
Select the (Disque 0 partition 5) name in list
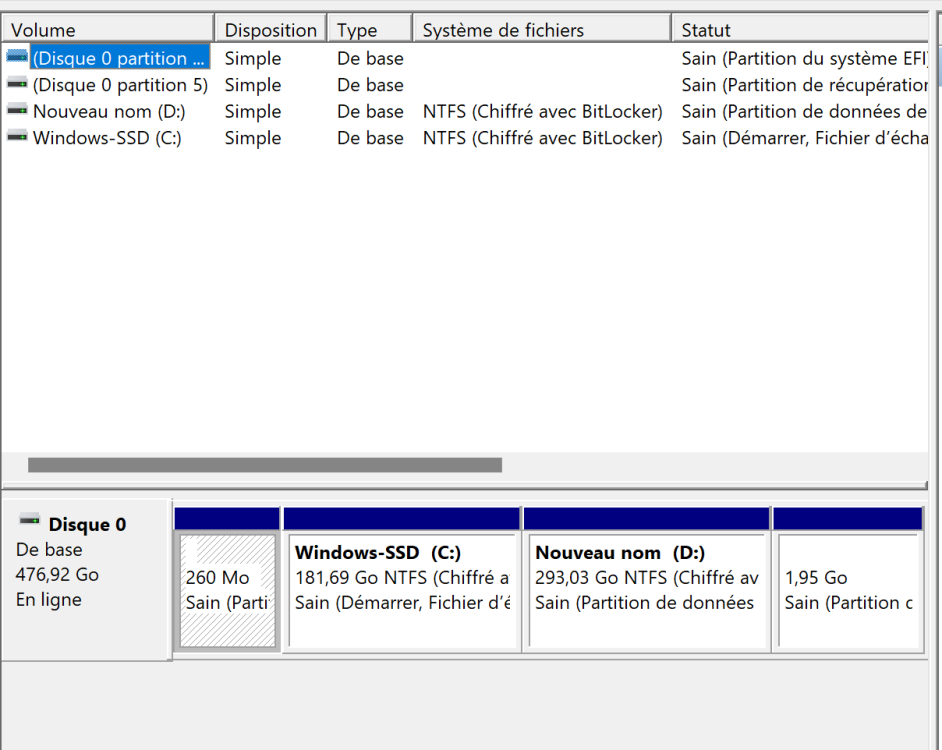click(120, 85)
